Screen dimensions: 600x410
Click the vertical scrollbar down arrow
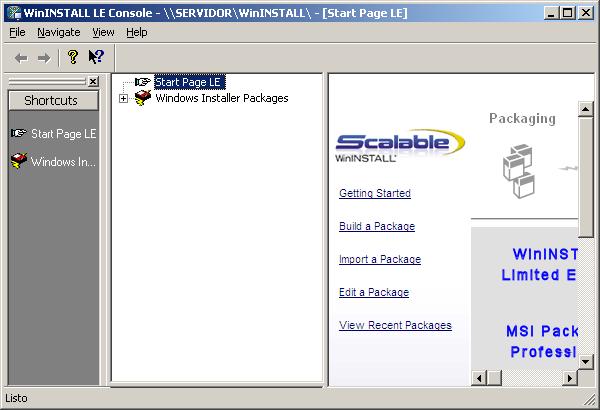point(586,360)
